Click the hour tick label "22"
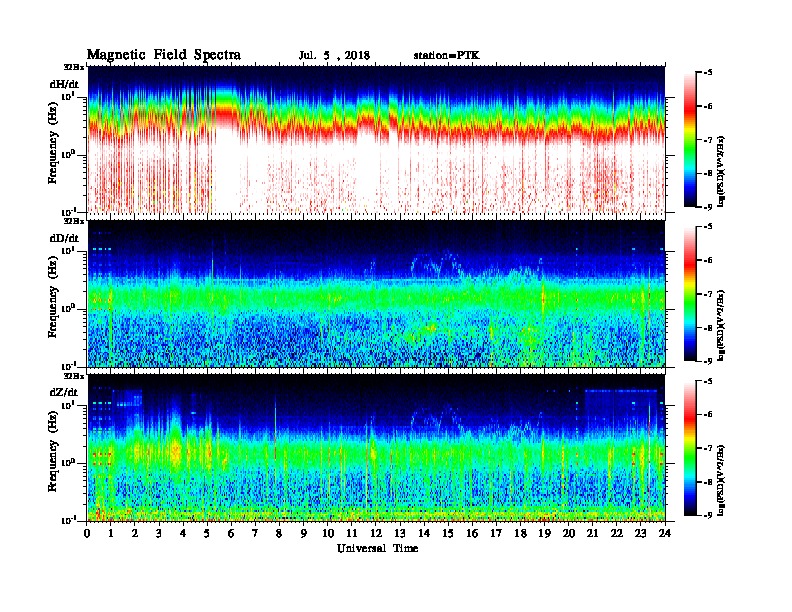This screenshot has height=612, width=792. click(x=617, y=533)
